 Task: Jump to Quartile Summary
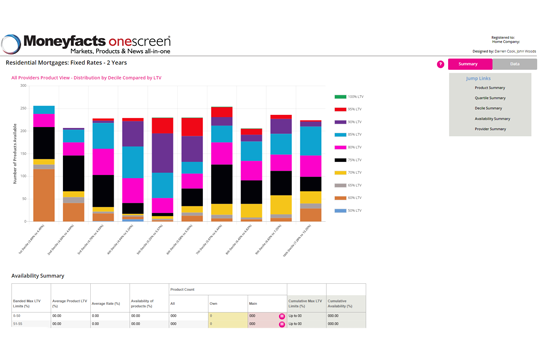[490, 98]
